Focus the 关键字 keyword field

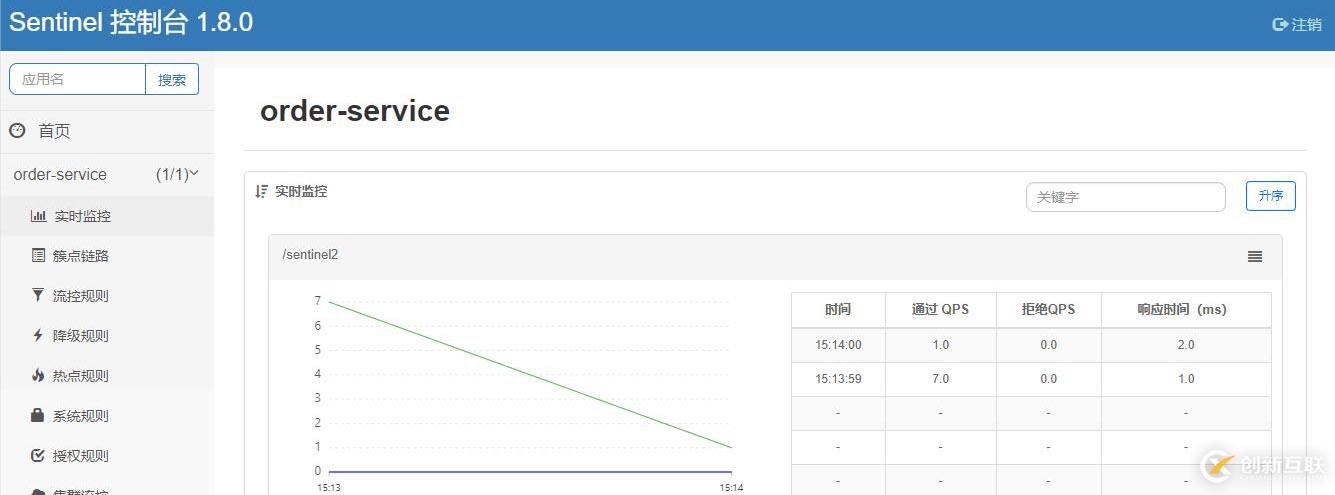[x=1125, y=197]
